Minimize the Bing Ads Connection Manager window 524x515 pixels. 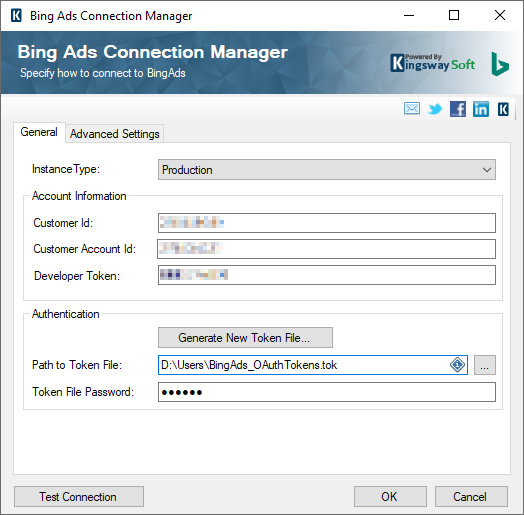(x=409, y=15)
